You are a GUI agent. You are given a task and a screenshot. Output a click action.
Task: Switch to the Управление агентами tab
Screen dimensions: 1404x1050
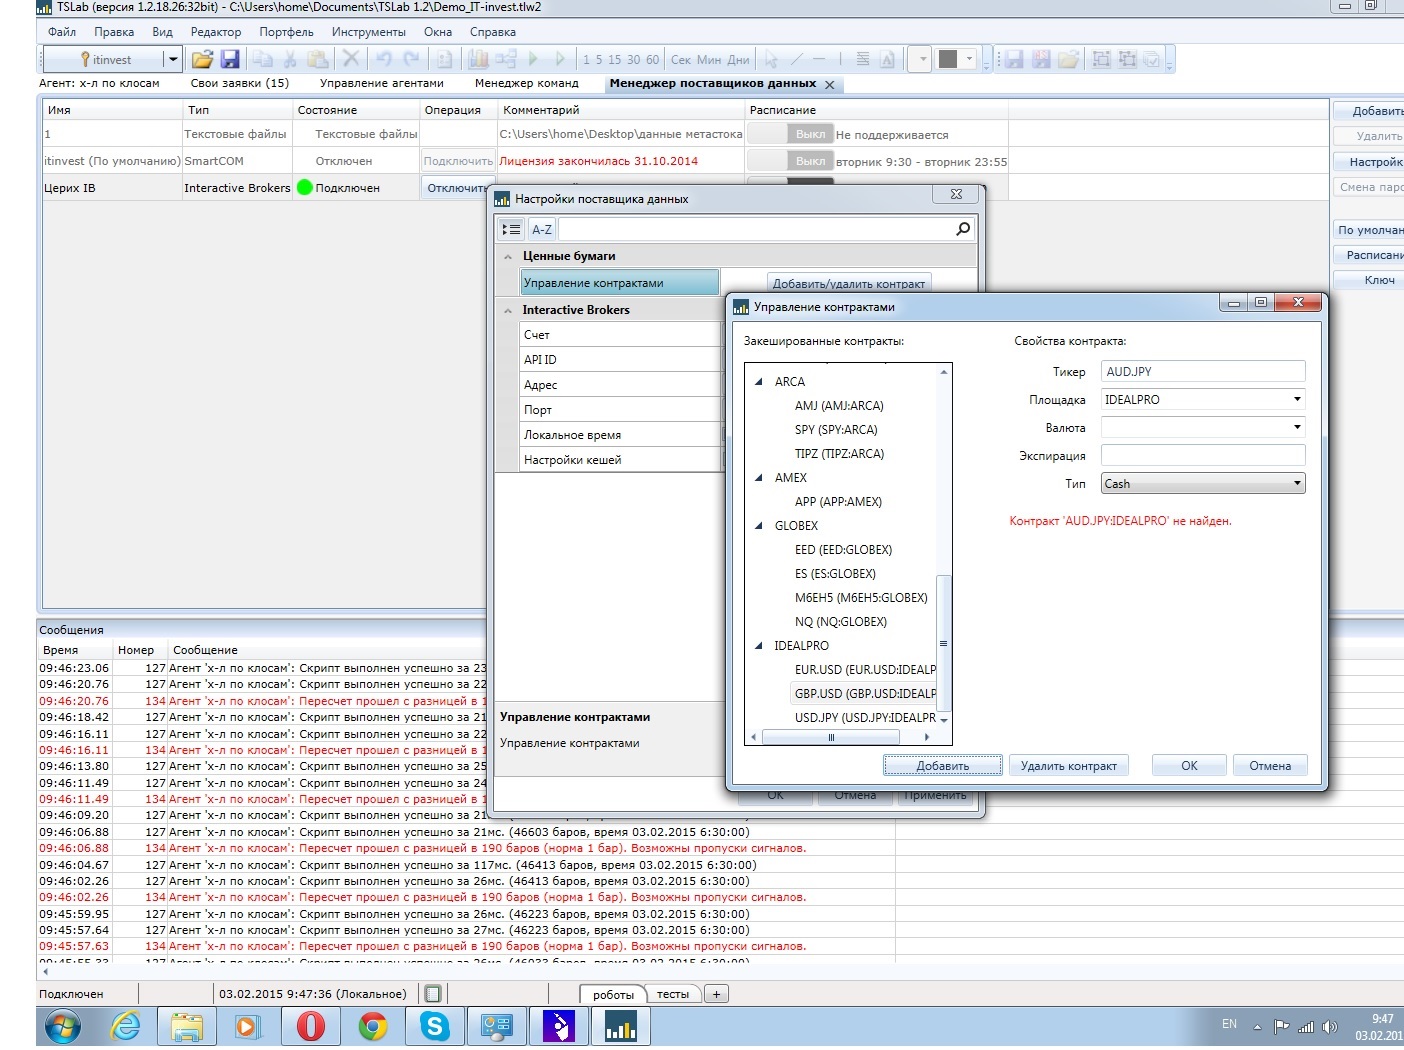(x=381, y=83)
